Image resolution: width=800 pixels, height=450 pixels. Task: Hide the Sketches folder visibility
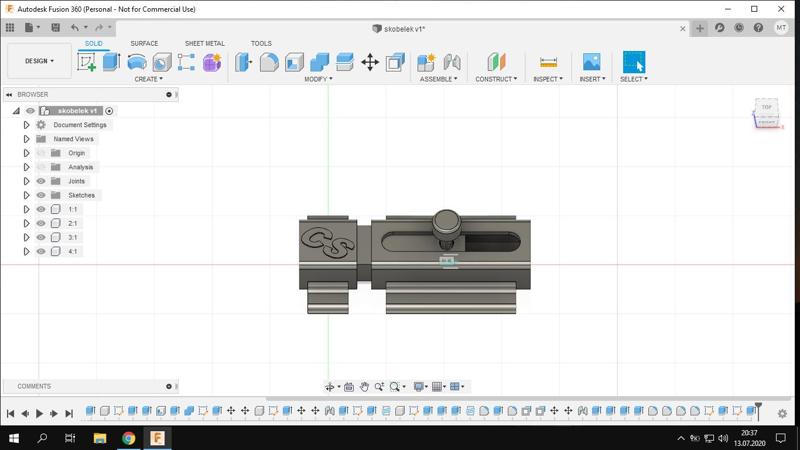coord(41,195)
